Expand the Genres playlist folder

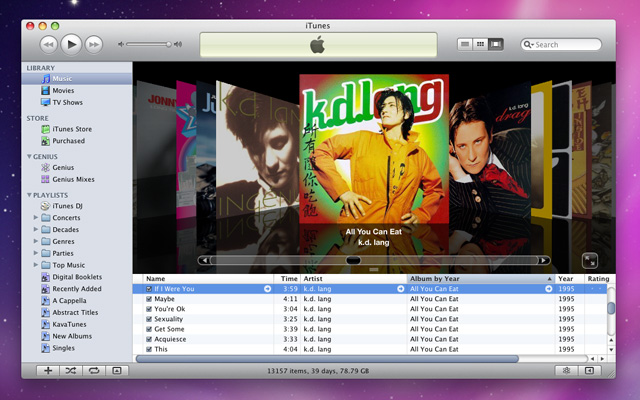pos(36,241)
